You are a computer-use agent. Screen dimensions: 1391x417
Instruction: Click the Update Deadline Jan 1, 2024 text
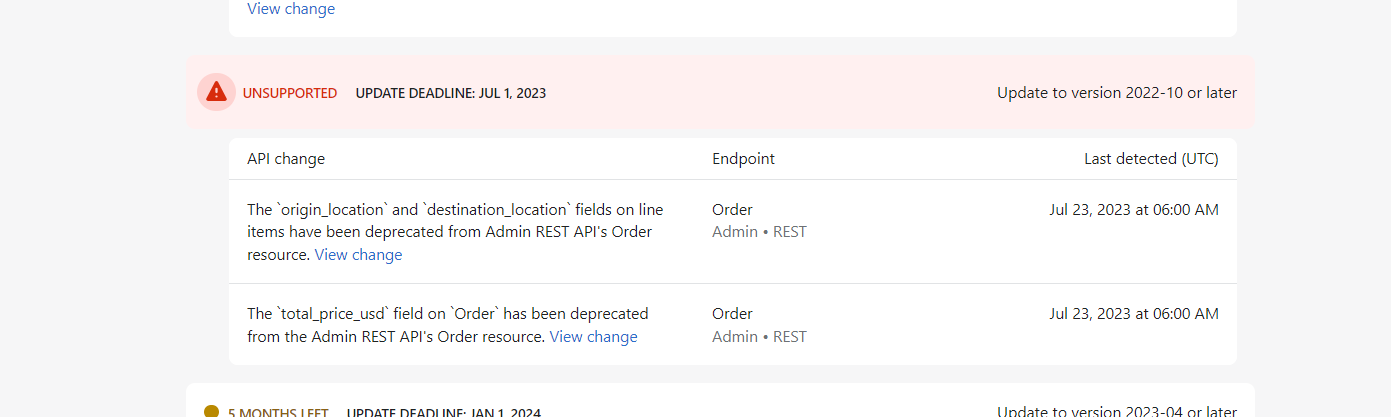(x=444, y=412)
